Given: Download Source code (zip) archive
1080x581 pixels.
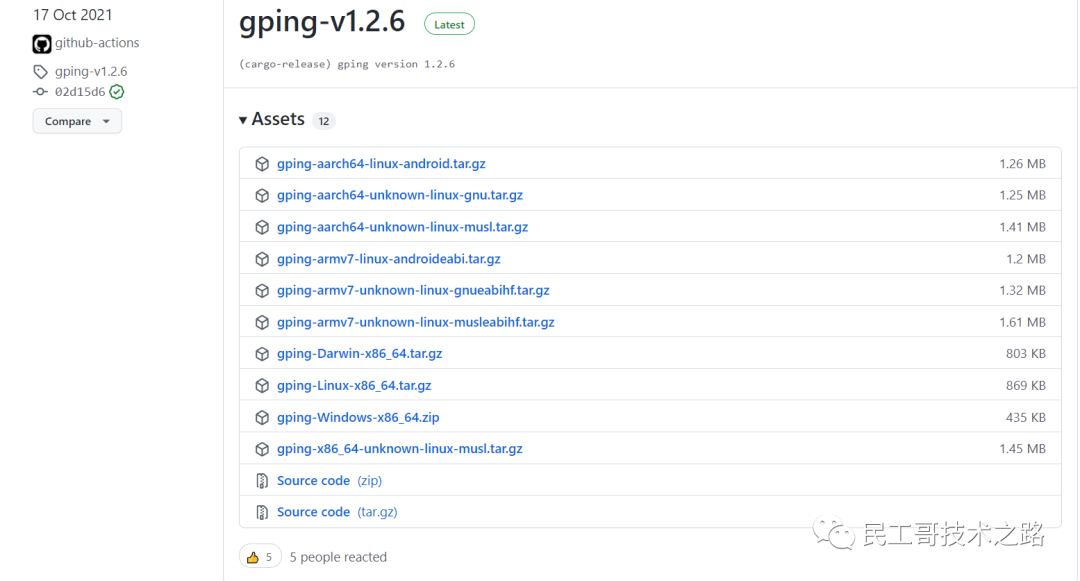Looking at the screenshot, I should click(329, 480).
